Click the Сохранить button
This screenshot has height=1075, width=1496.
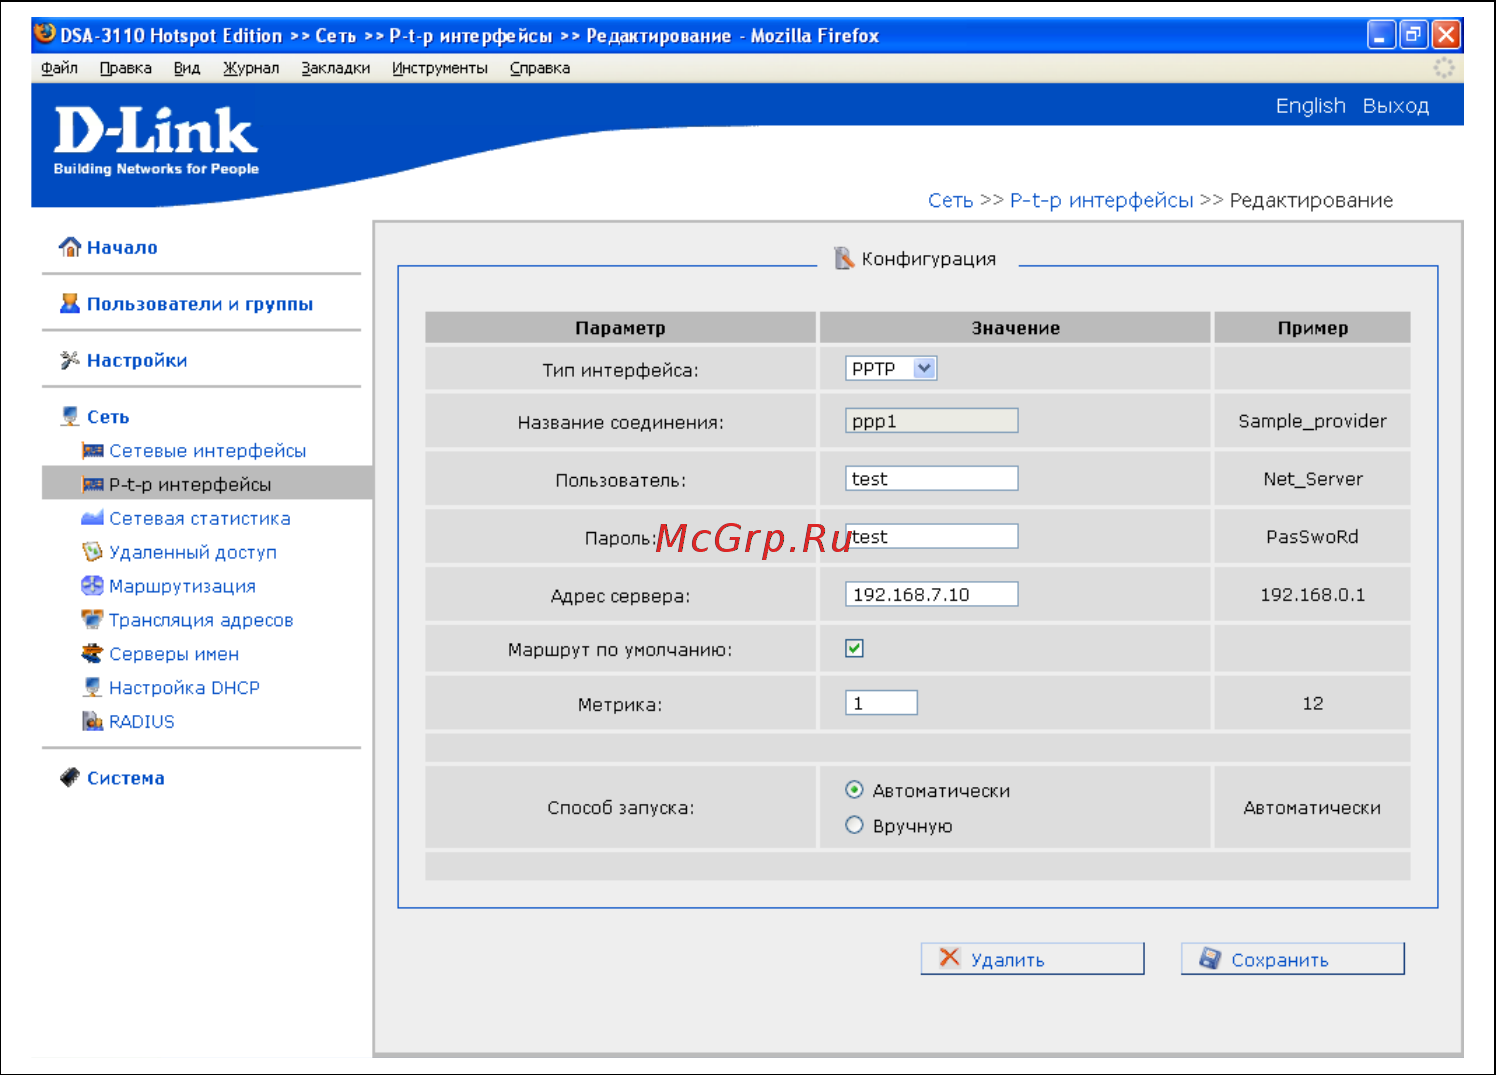1292,958
